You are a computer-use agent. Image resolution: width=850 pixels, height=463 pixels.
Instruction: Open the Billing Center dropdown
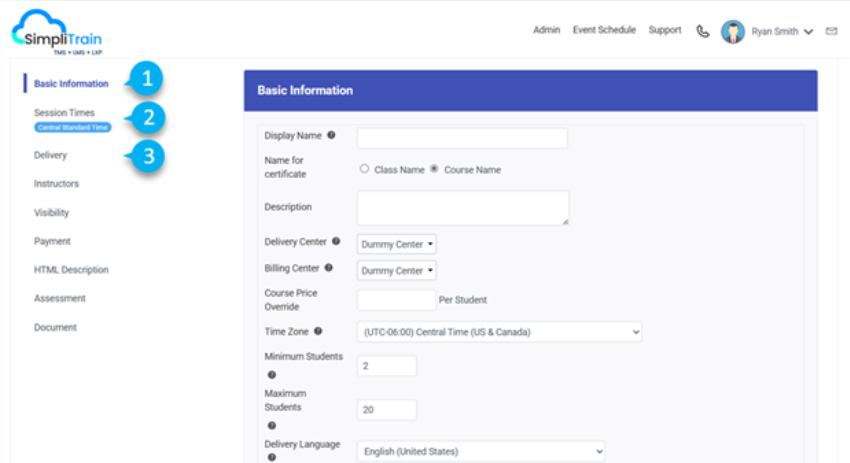pos(396,270)
